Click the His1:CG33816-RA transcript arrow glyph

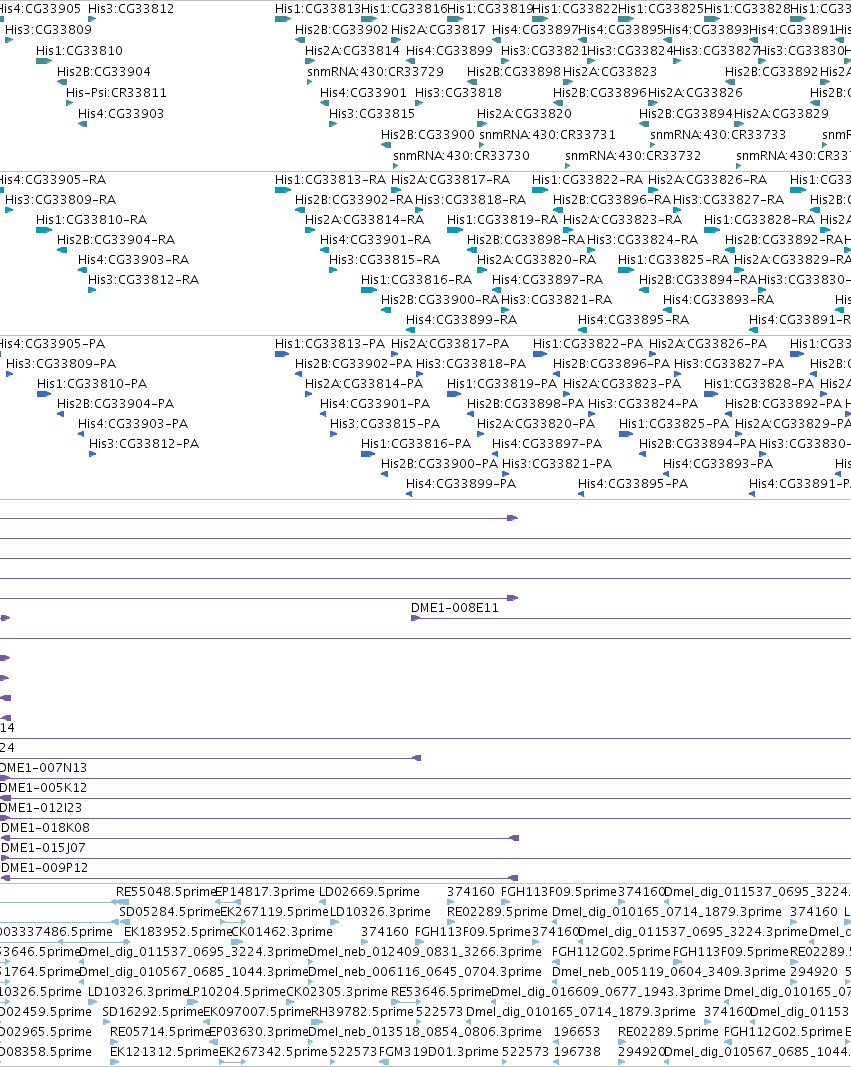pyautogui.click(x=369, y=290)
